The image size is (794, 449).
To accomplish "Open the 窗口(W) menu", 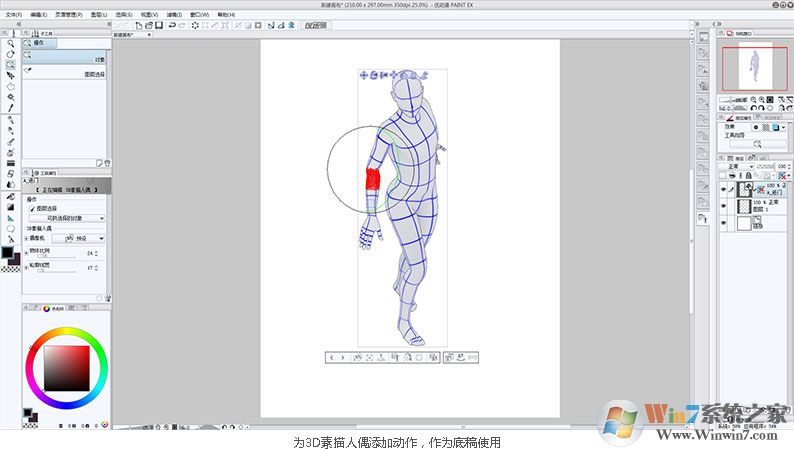I will tap(200, 15).
